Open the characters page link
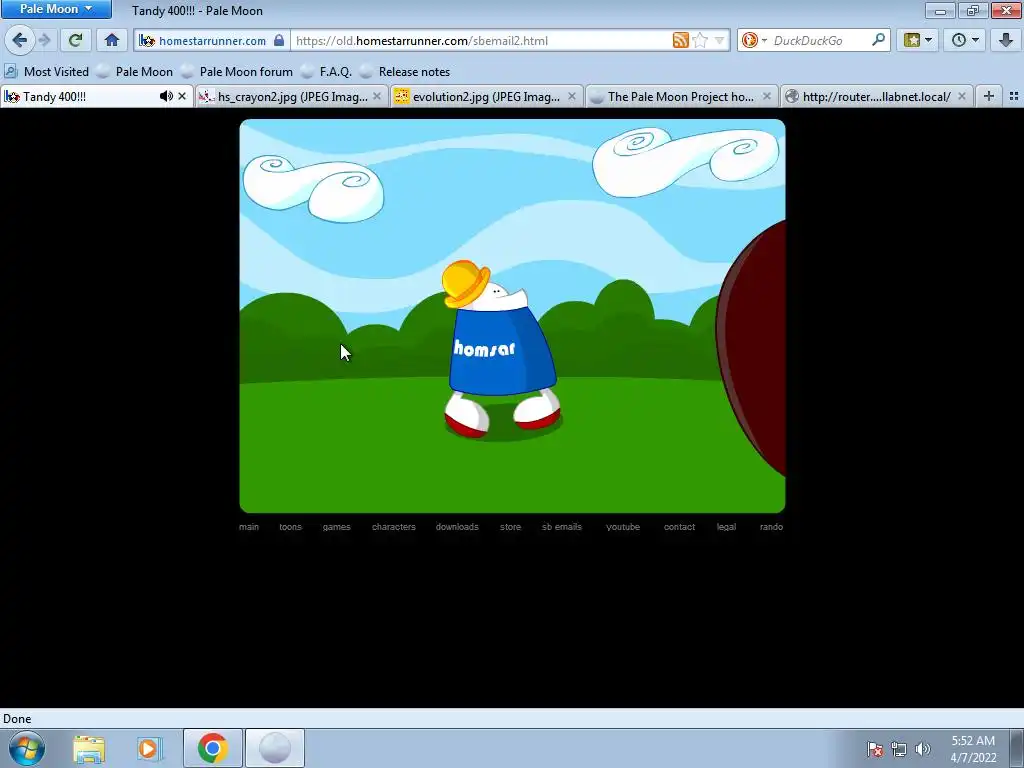Image resolution: width=1024 pixels, height=768 pixels. coord(394,526)
